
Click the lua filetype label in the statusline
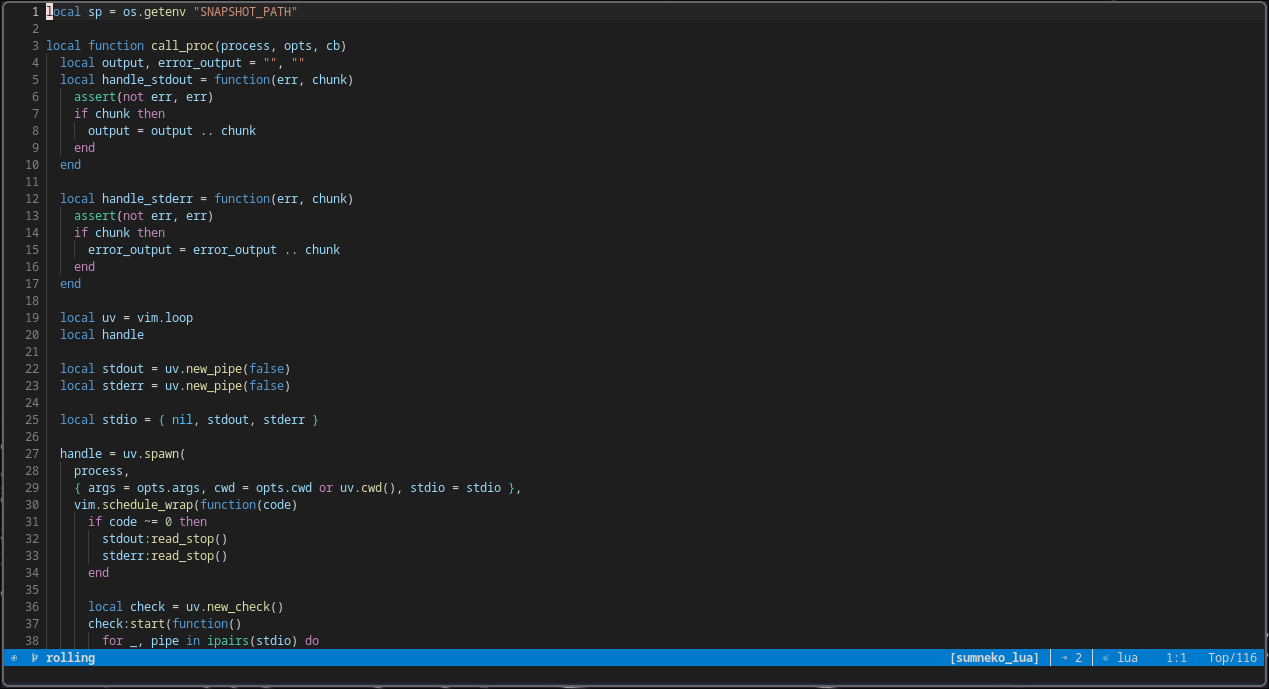(1128, 658)
